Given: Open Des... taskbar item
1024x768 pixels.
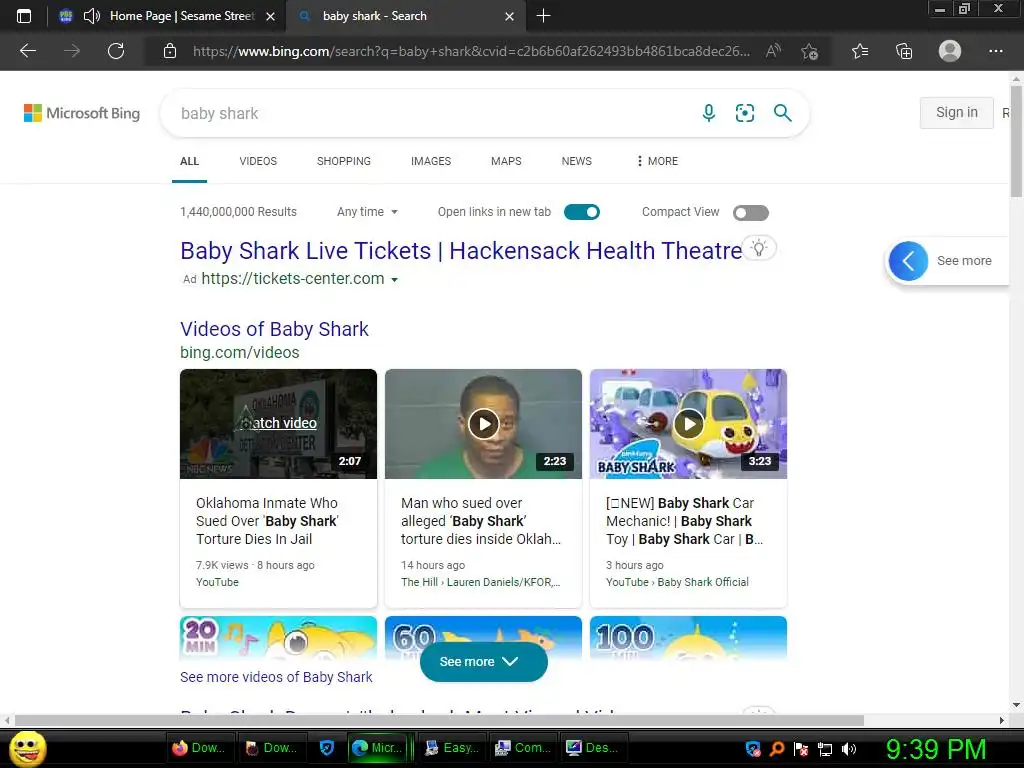Looking at the screenshot, I should pos(594,748).
